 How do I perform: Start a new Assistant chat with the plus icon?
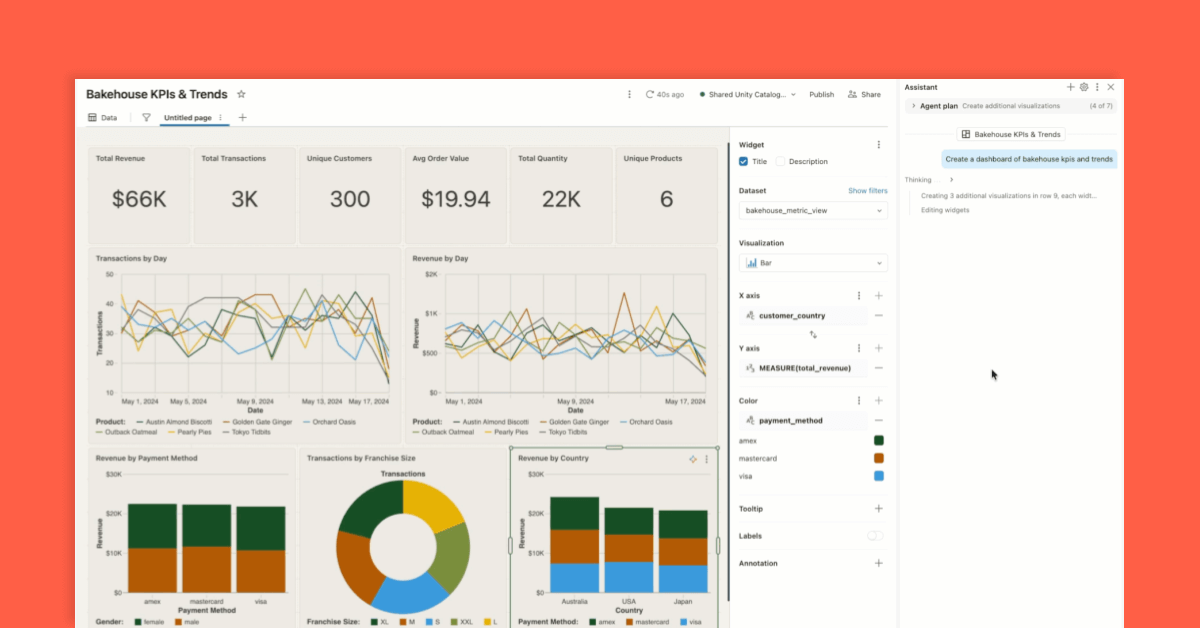tap(1070, 87)
